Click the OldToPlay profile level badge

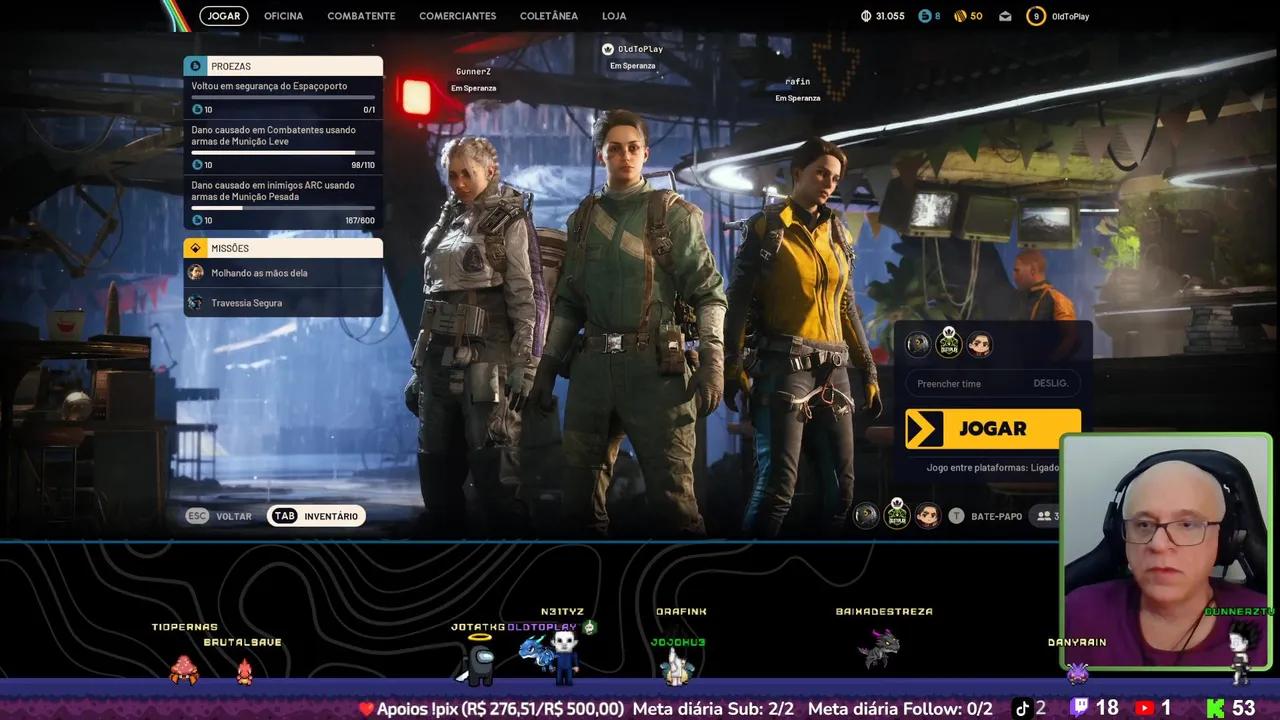1036,15
